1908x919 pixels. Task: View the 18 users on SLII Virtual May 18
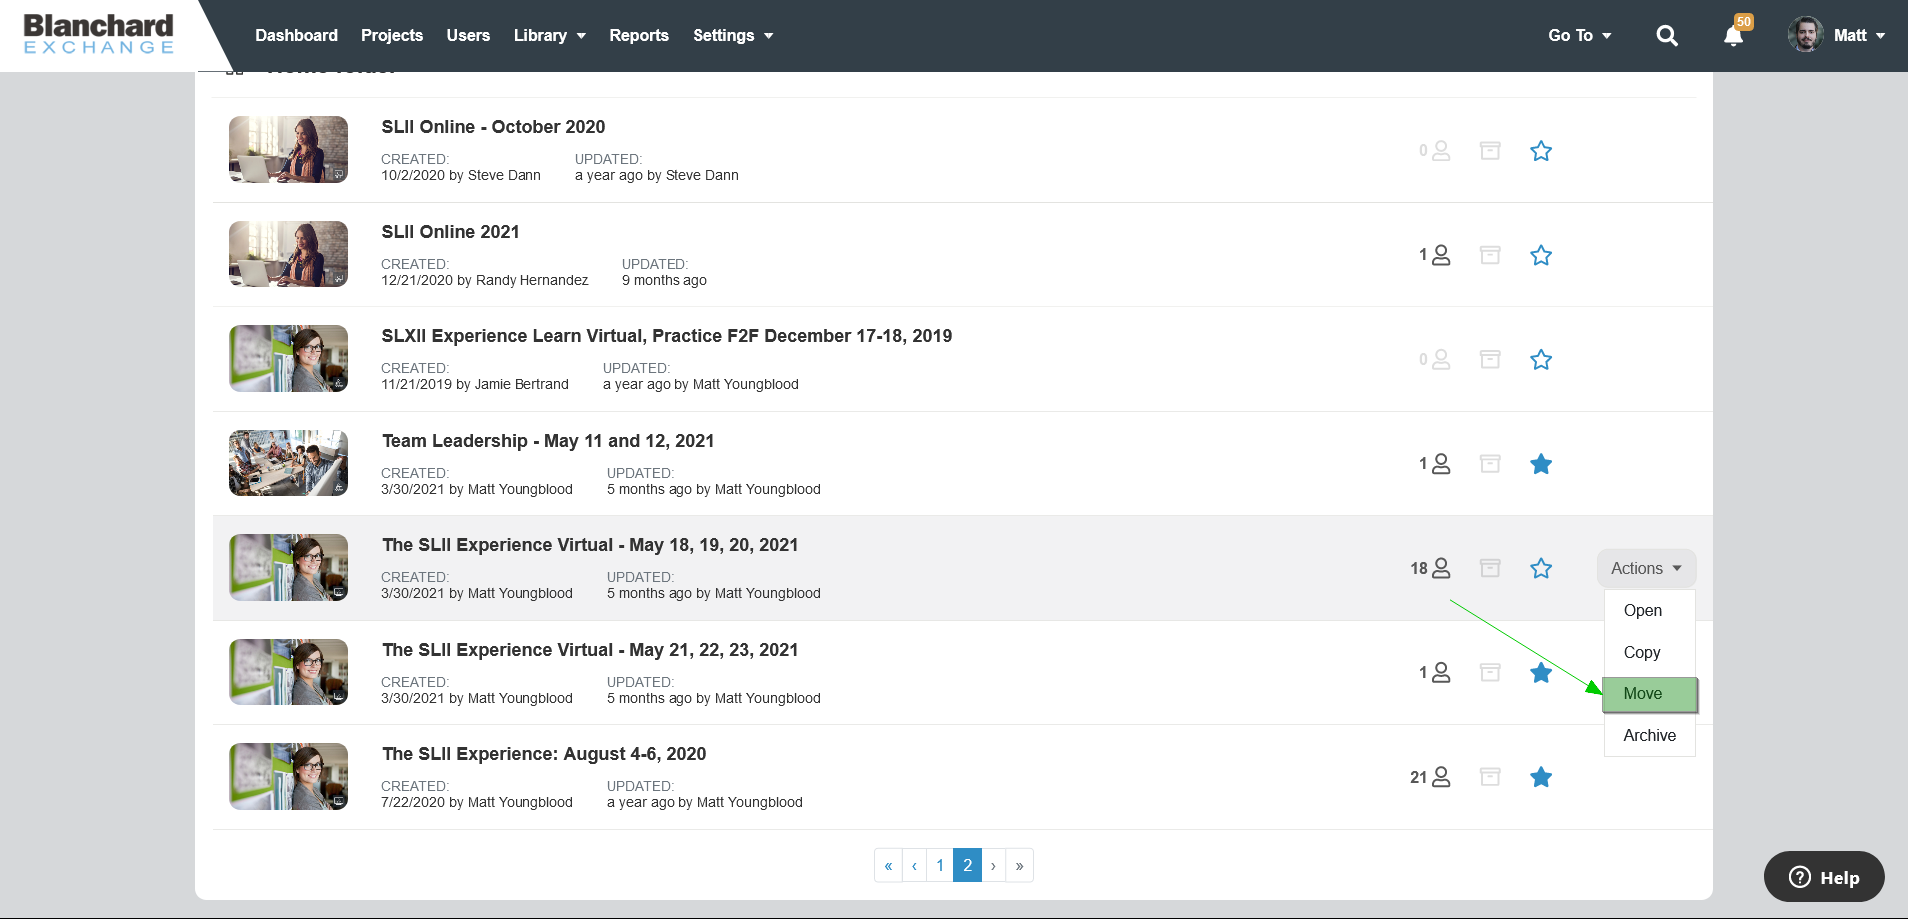click(x=1431, y=568)
